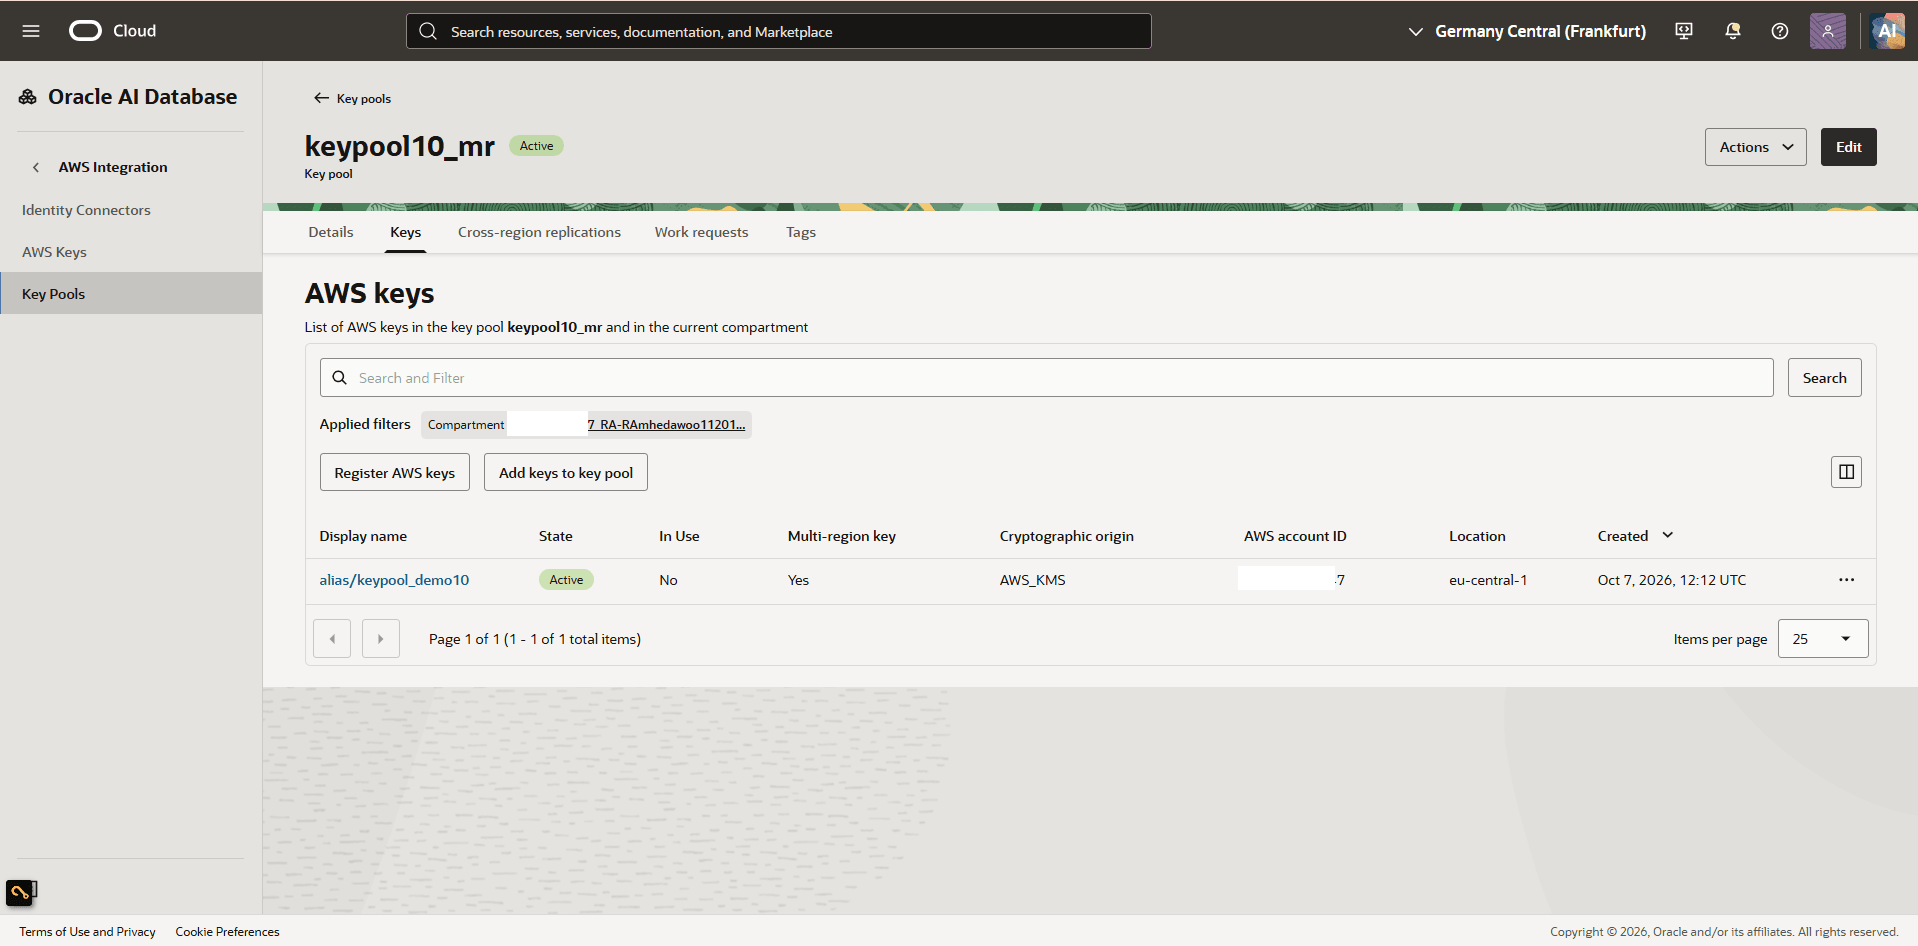Open the Cloud Shell developer tools icon
Screen dimensions: 1918x946
click(1684, 31)
